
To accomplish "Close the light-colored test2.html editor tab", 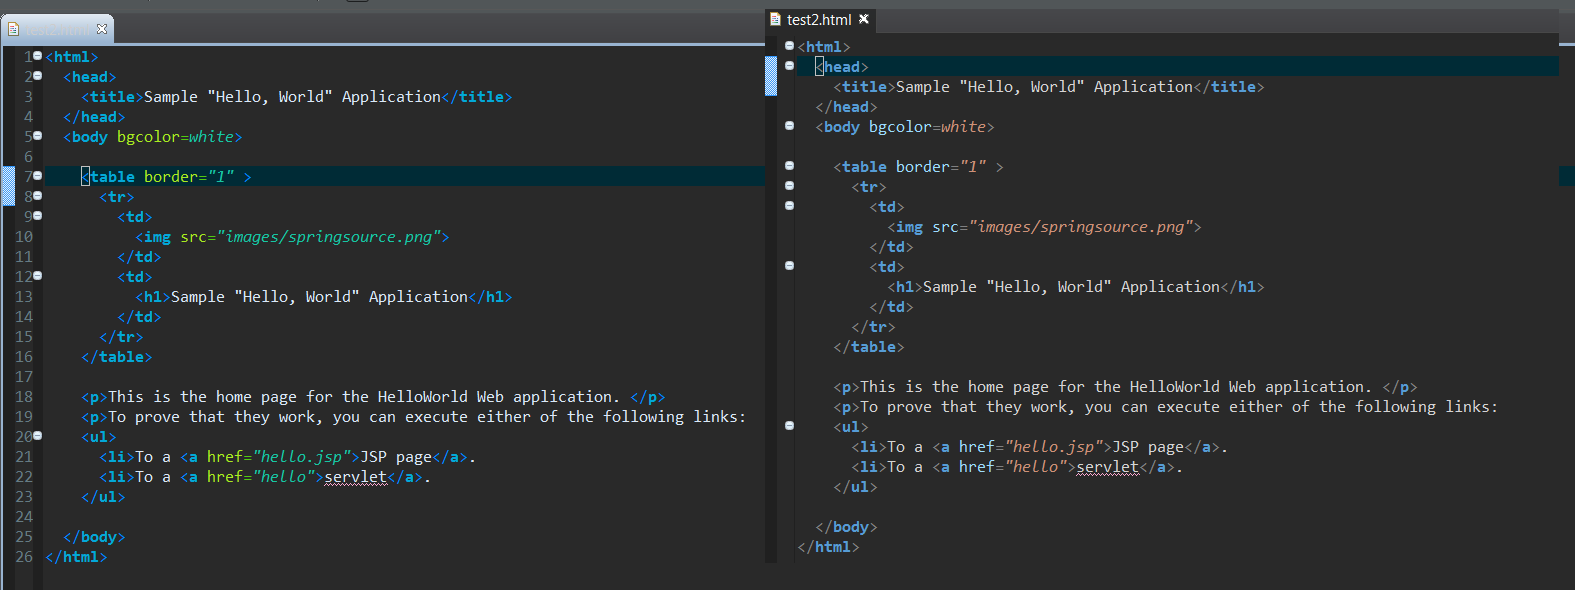I will [101, 29].
